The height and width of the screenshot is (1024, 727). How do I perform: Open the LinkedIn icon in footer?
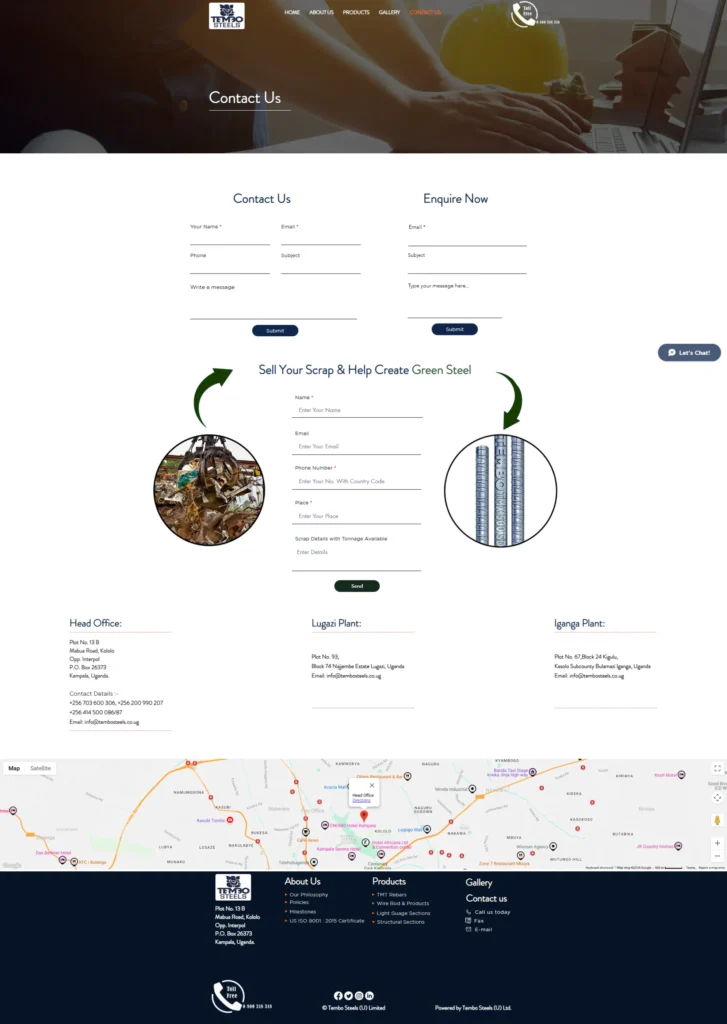370,996
